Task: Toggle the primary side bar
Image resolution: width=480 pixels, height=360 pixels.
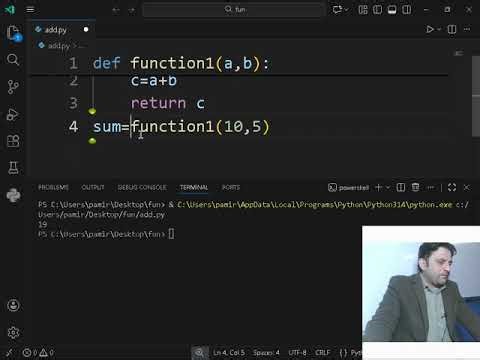Action: click(377, 10)
